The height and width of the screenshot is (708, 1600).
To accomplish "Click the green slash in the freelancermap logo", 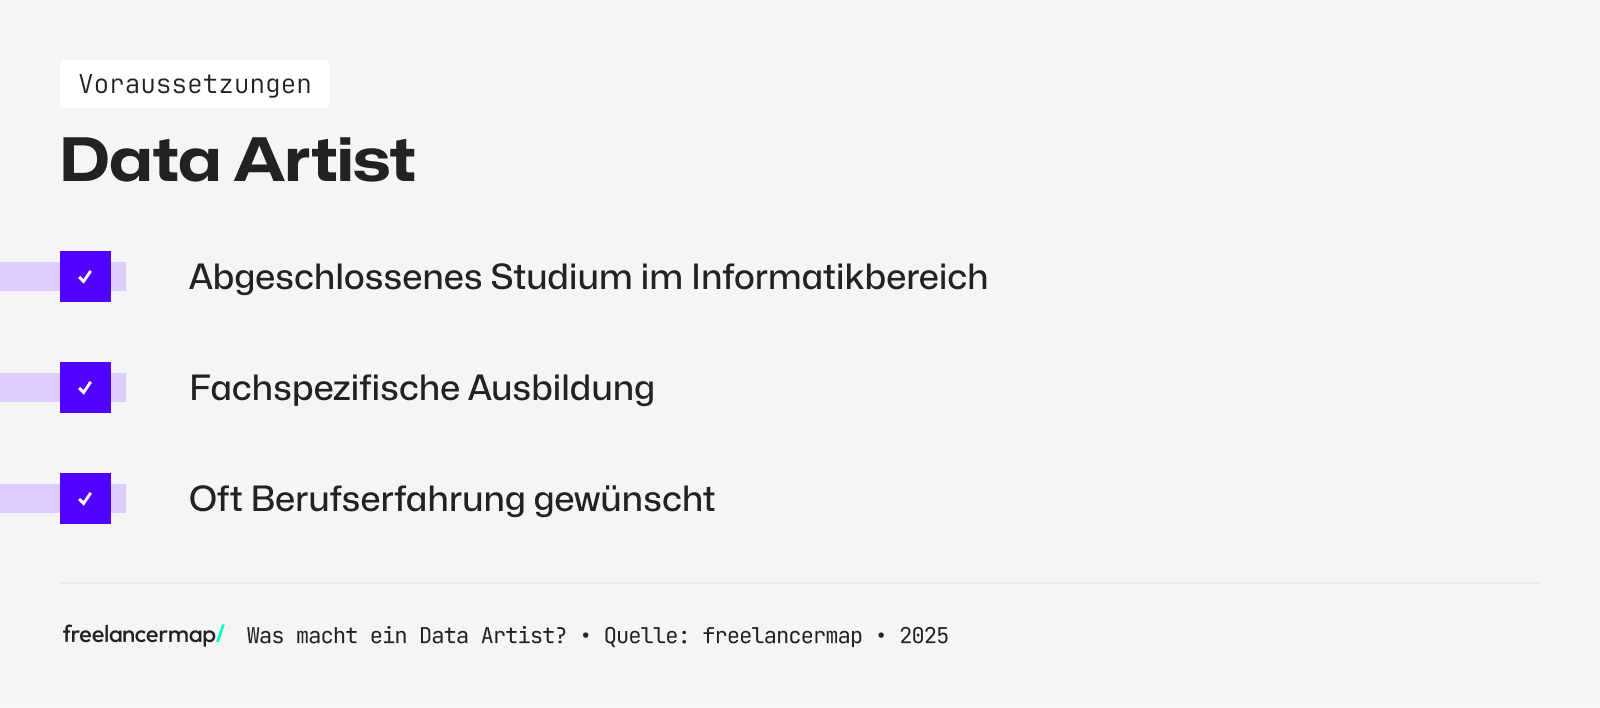I will (x=220, y=633).
